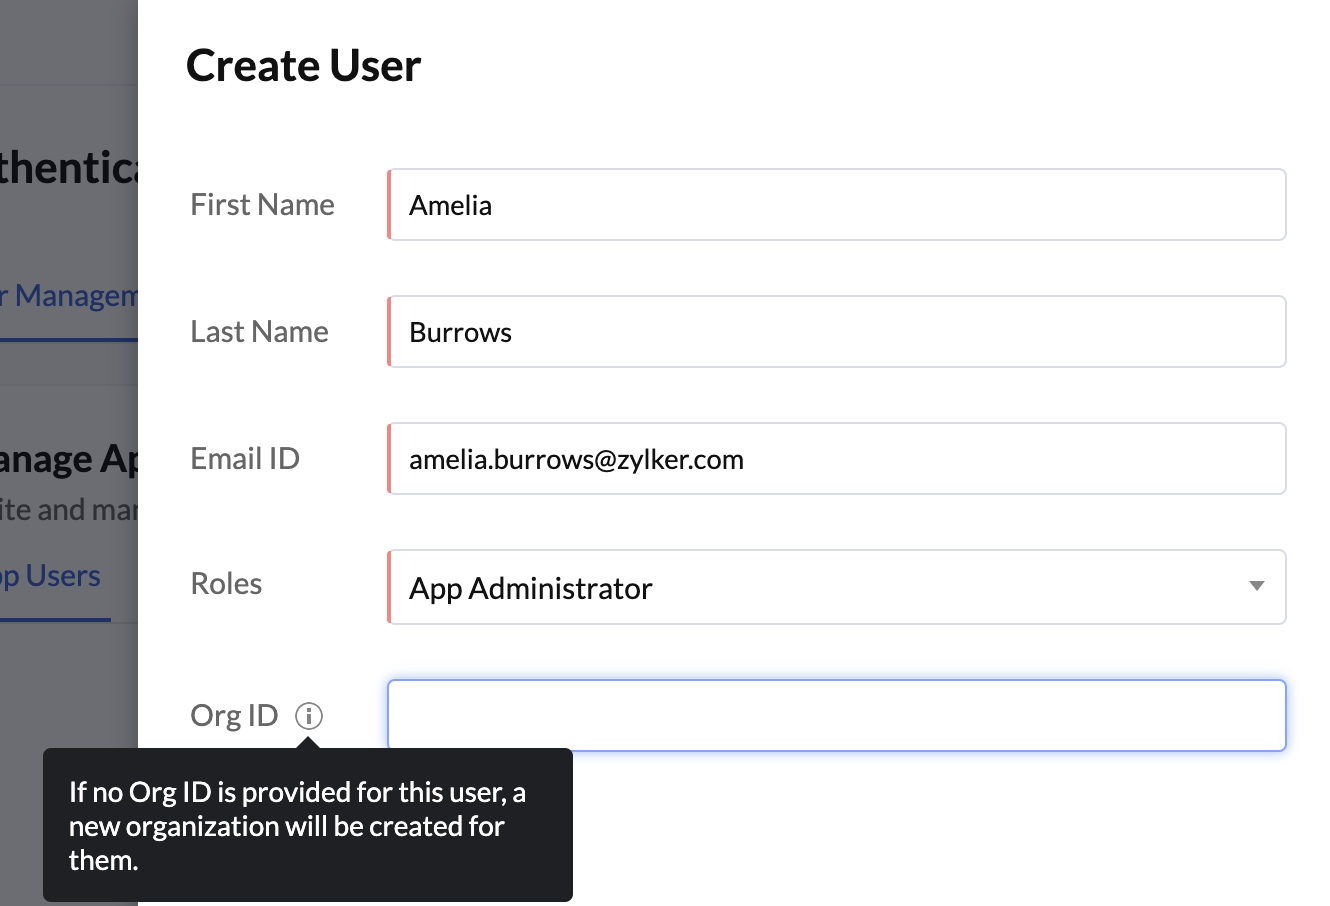Screen dimensions: 1330x906
Task: Click the Email ID label
Action: point(245,458)
